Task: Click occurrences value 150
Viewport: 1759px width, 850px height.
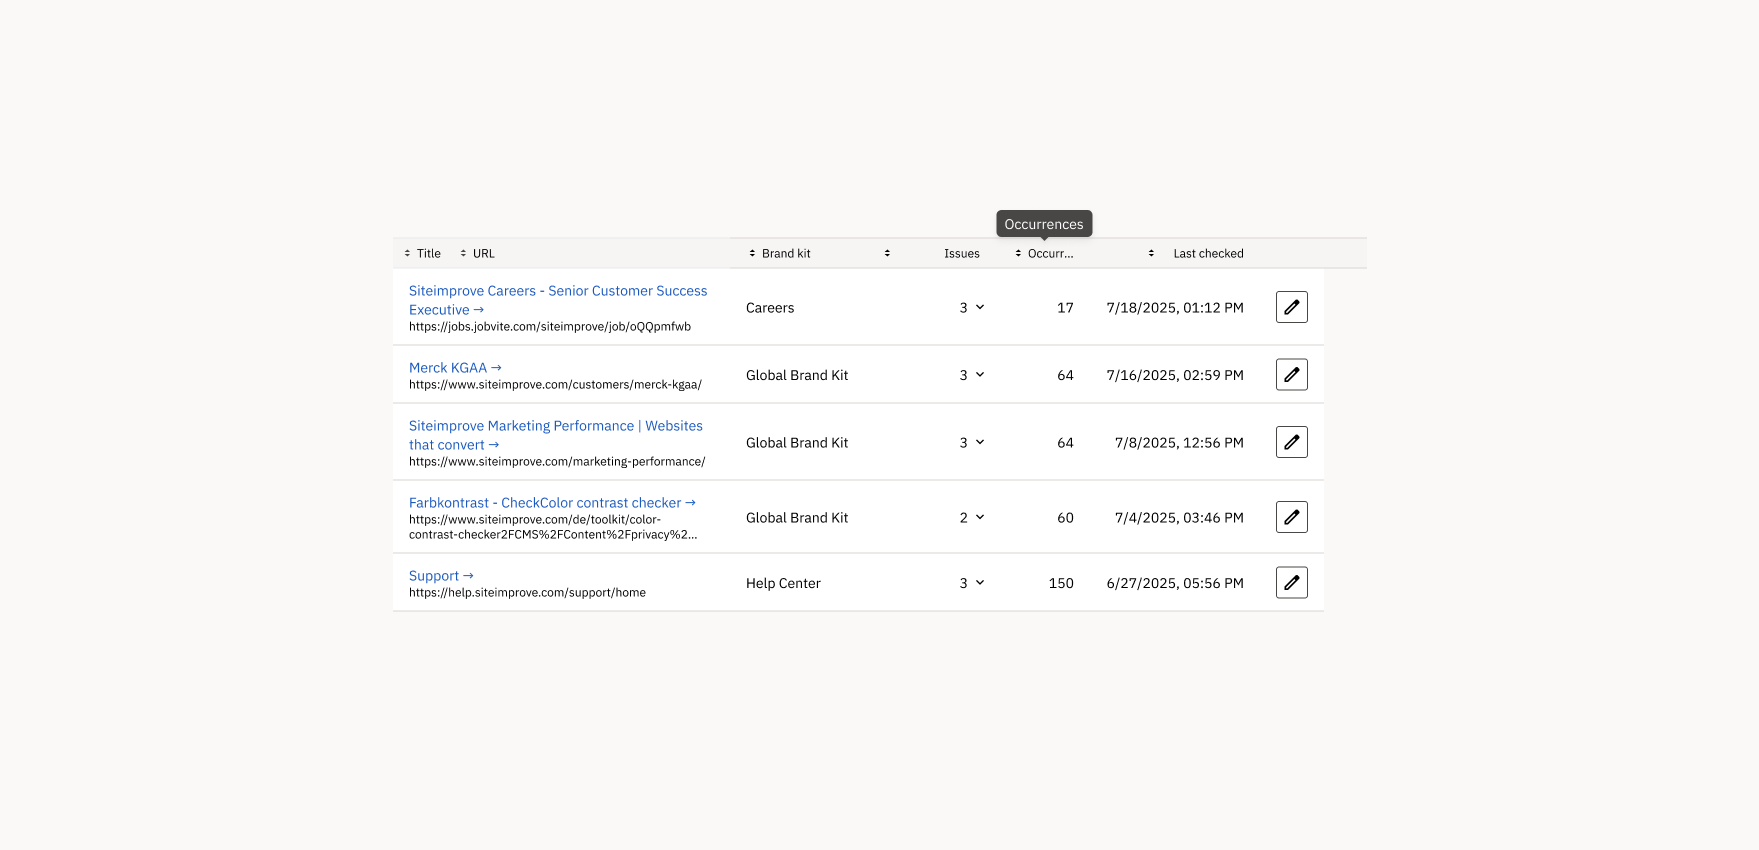Action: [1061, 583]
